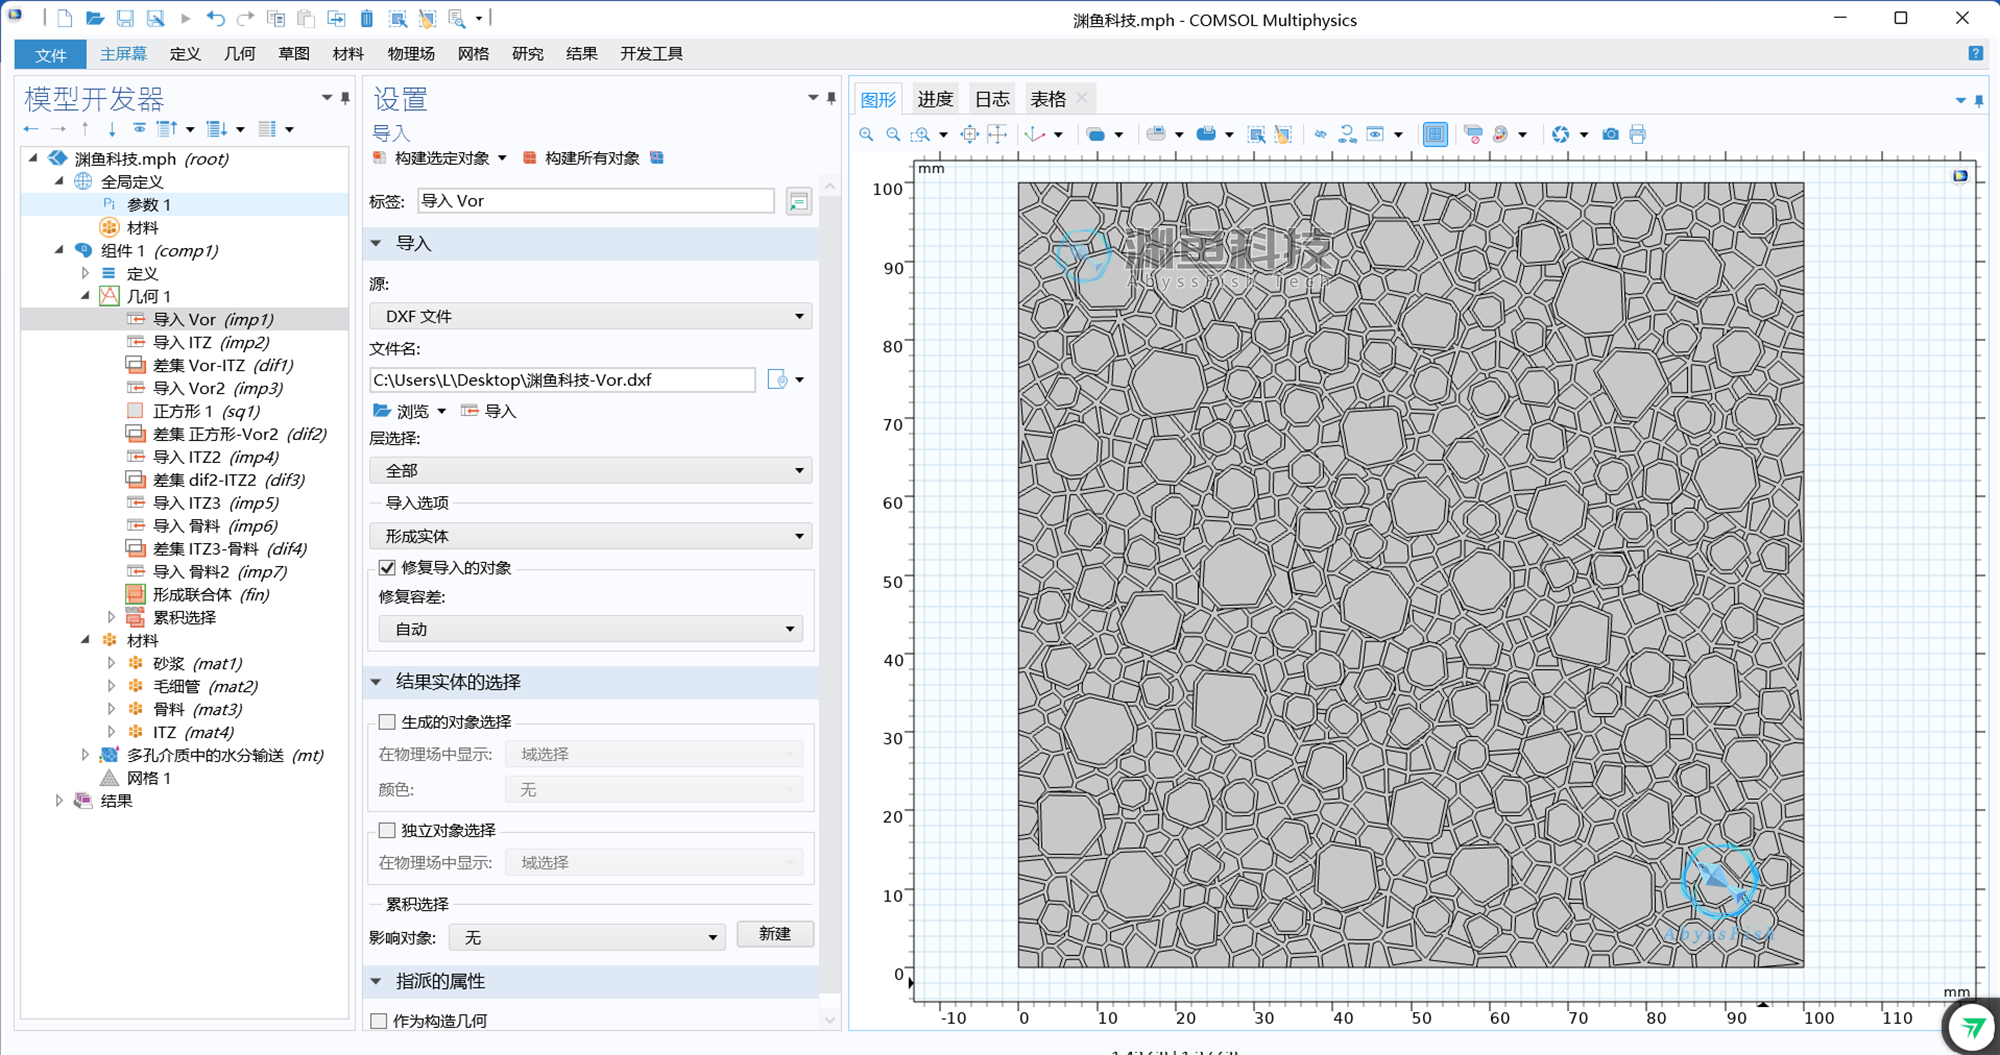The image size is (2000, 1055).
Task: Switch to the 网格 ribbon tab
Action: (473, 54)
